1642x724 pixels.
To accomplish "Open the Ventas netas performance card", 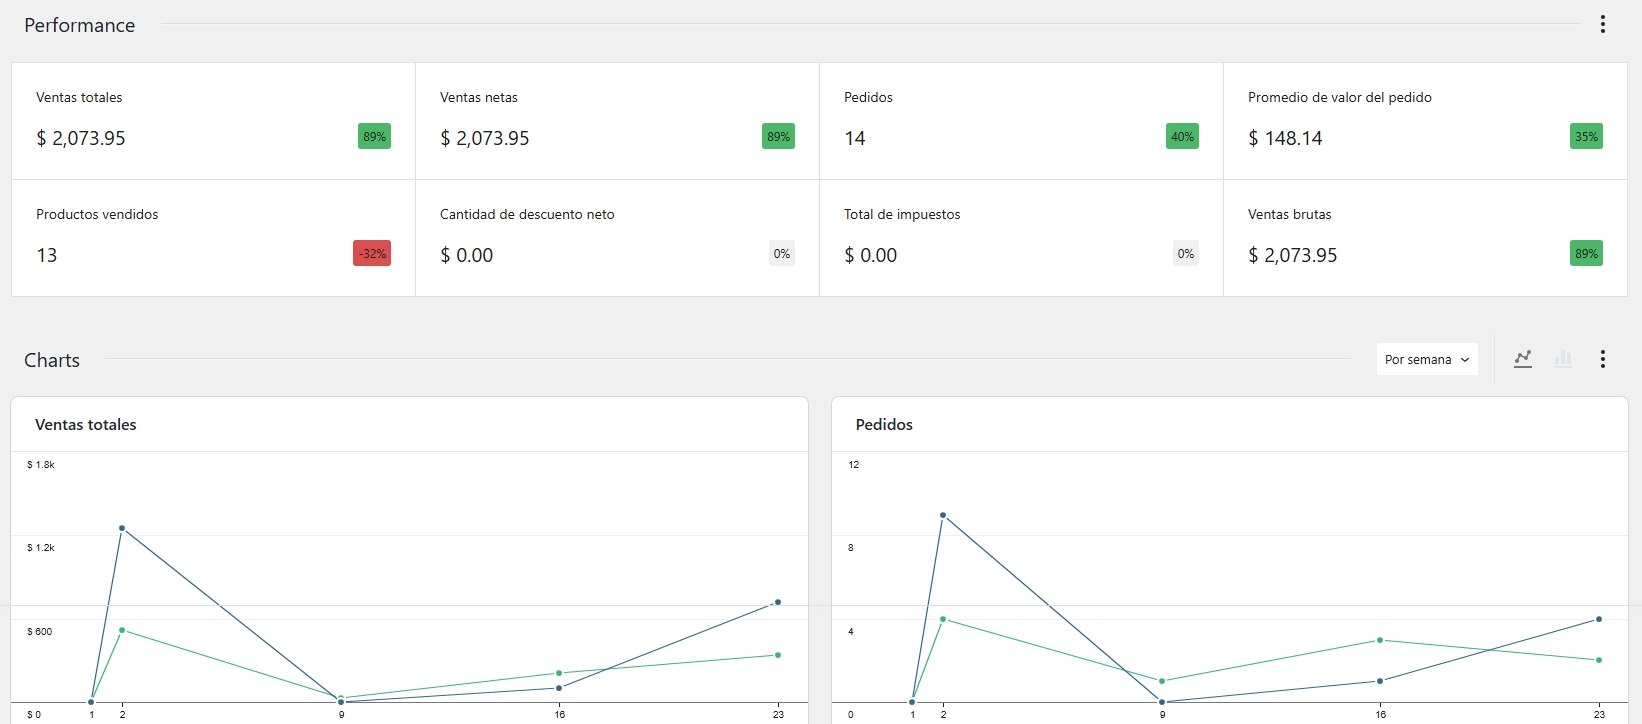I will 617,121.
